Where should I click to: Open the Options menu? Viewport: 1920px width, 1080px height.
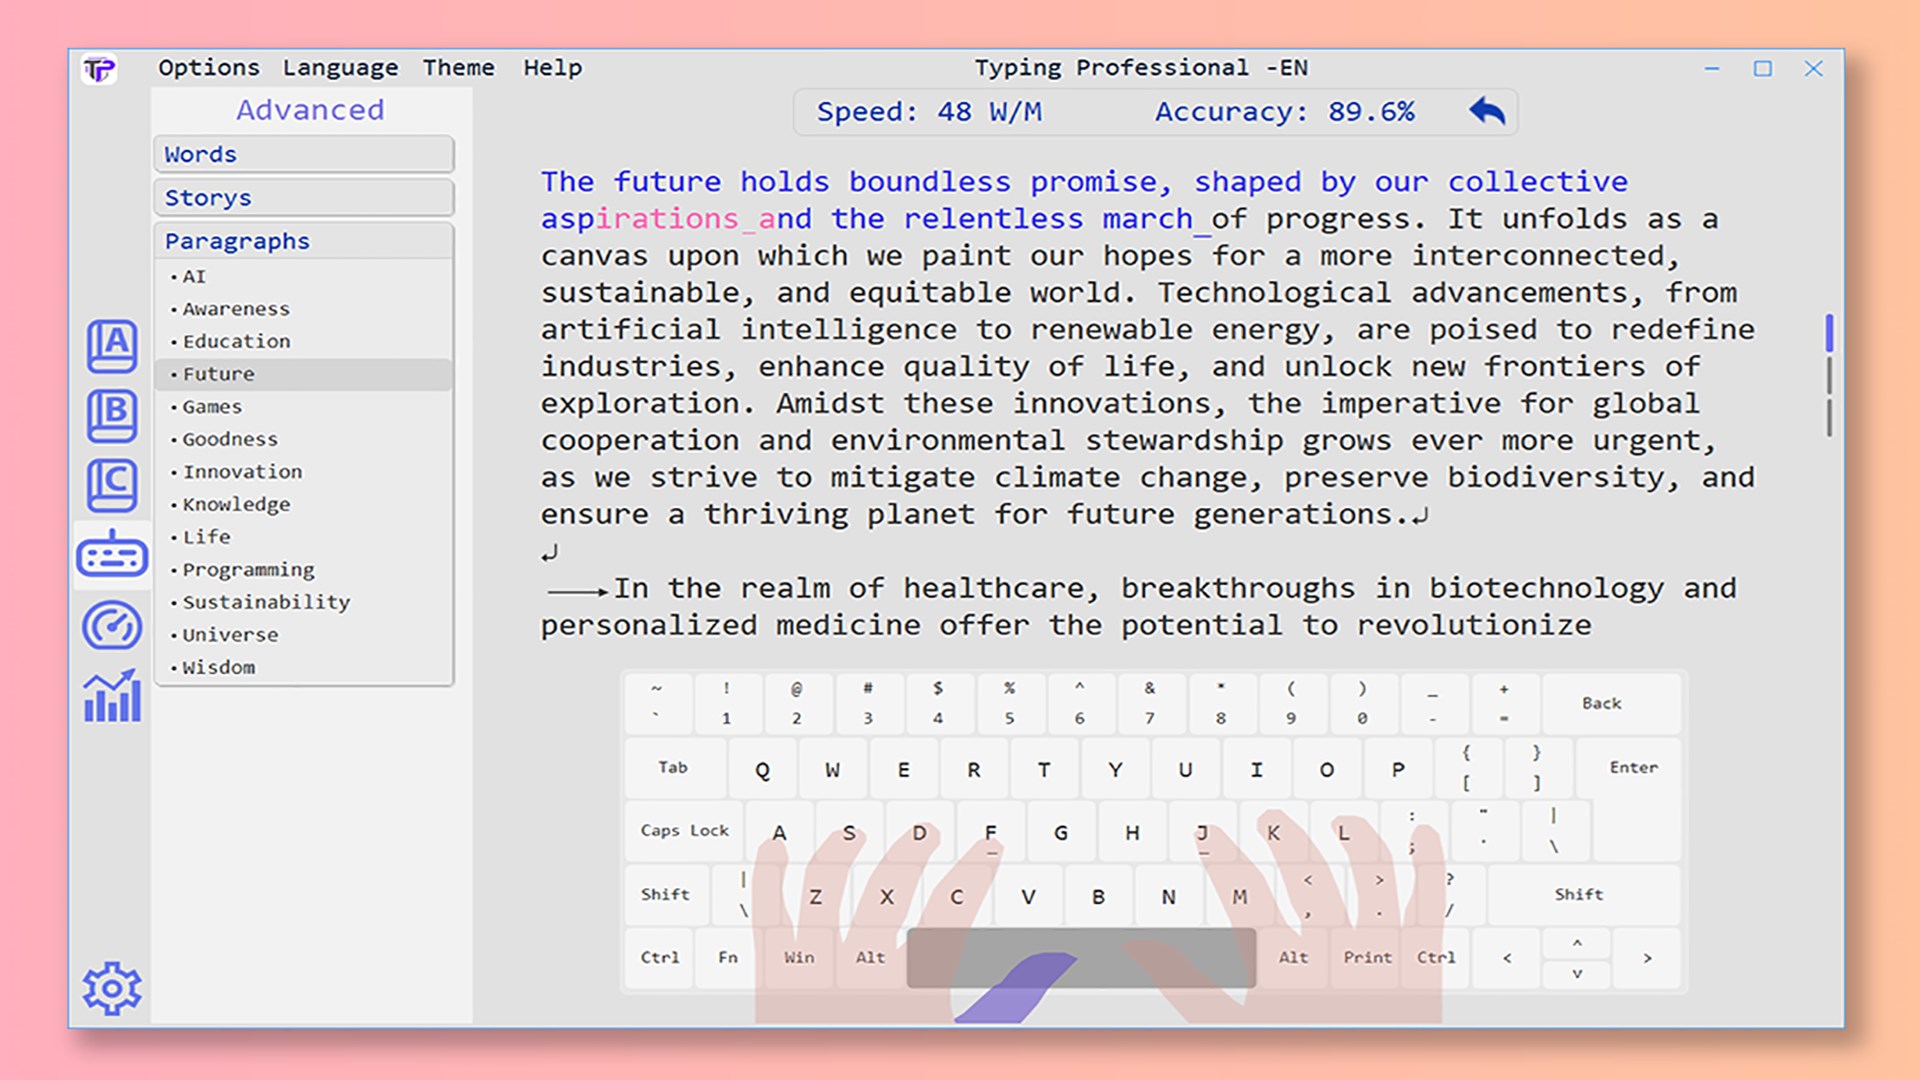pos(208,68)
